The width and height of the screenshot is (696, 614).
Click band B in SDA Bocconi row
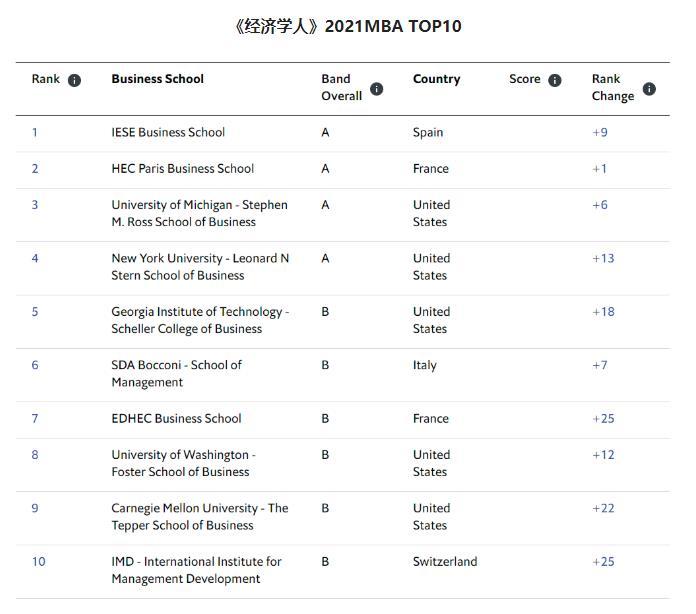[x=325, y=365]
